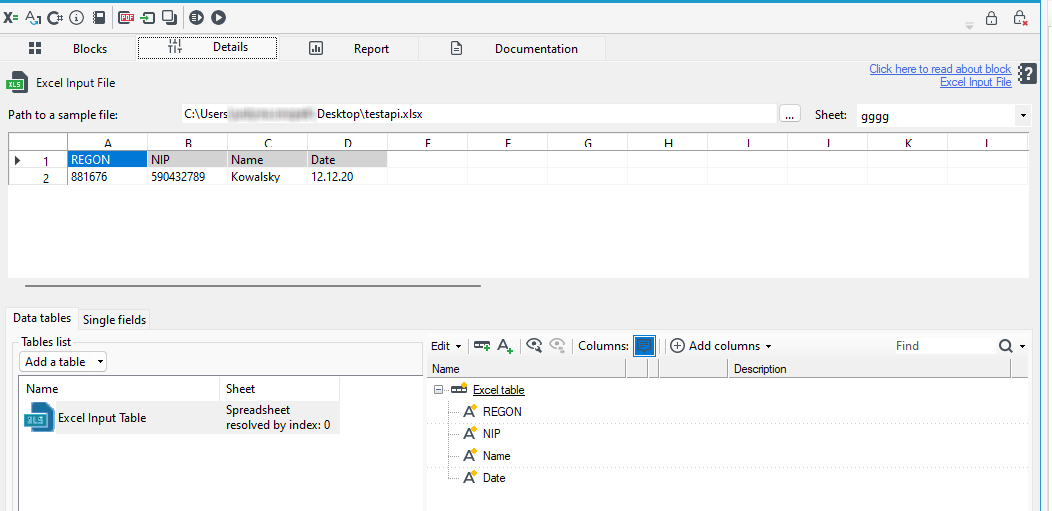This screenshot has width=1052, height=511.
Task: Switch to the Single fields tab
Action: pyautogui.click(x=114, y=320)
